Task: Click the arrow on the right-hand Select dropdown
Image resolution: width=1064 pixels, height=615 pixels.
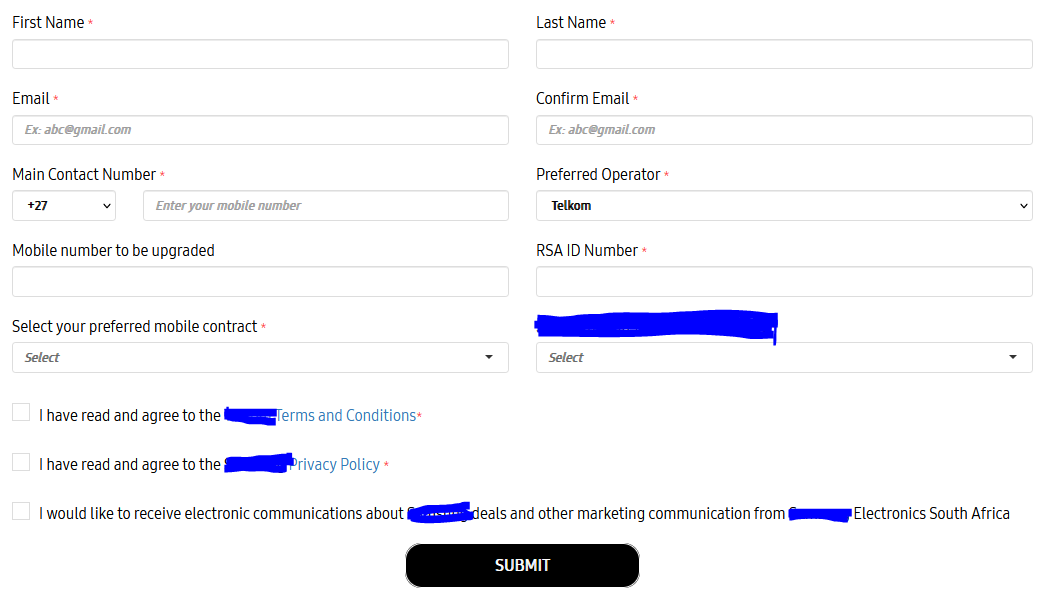Action: tap(1012, 357)
